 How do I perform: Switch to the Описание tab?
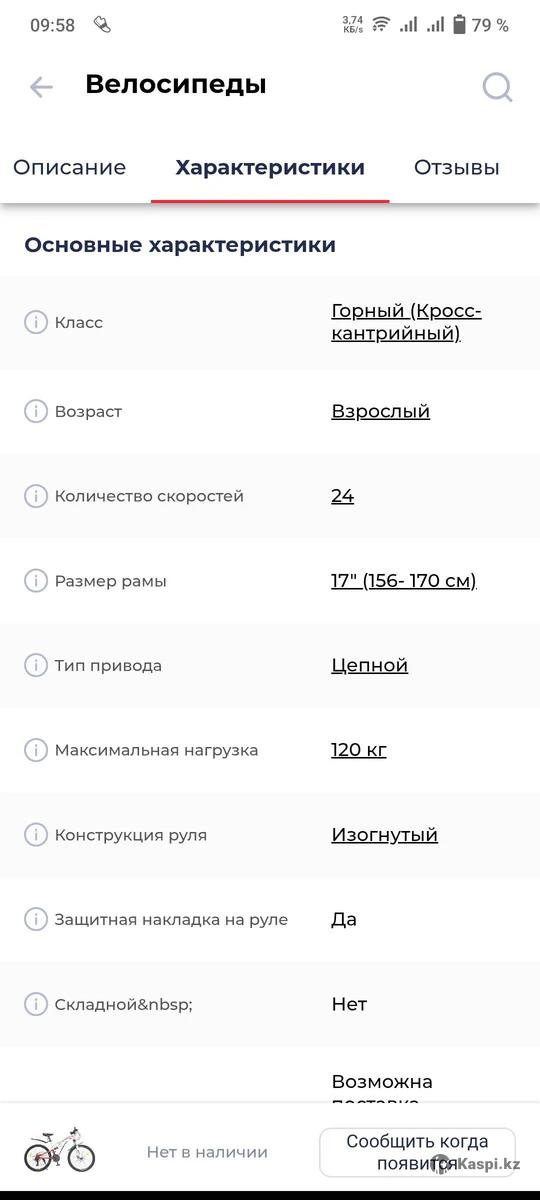pos(69,168)
